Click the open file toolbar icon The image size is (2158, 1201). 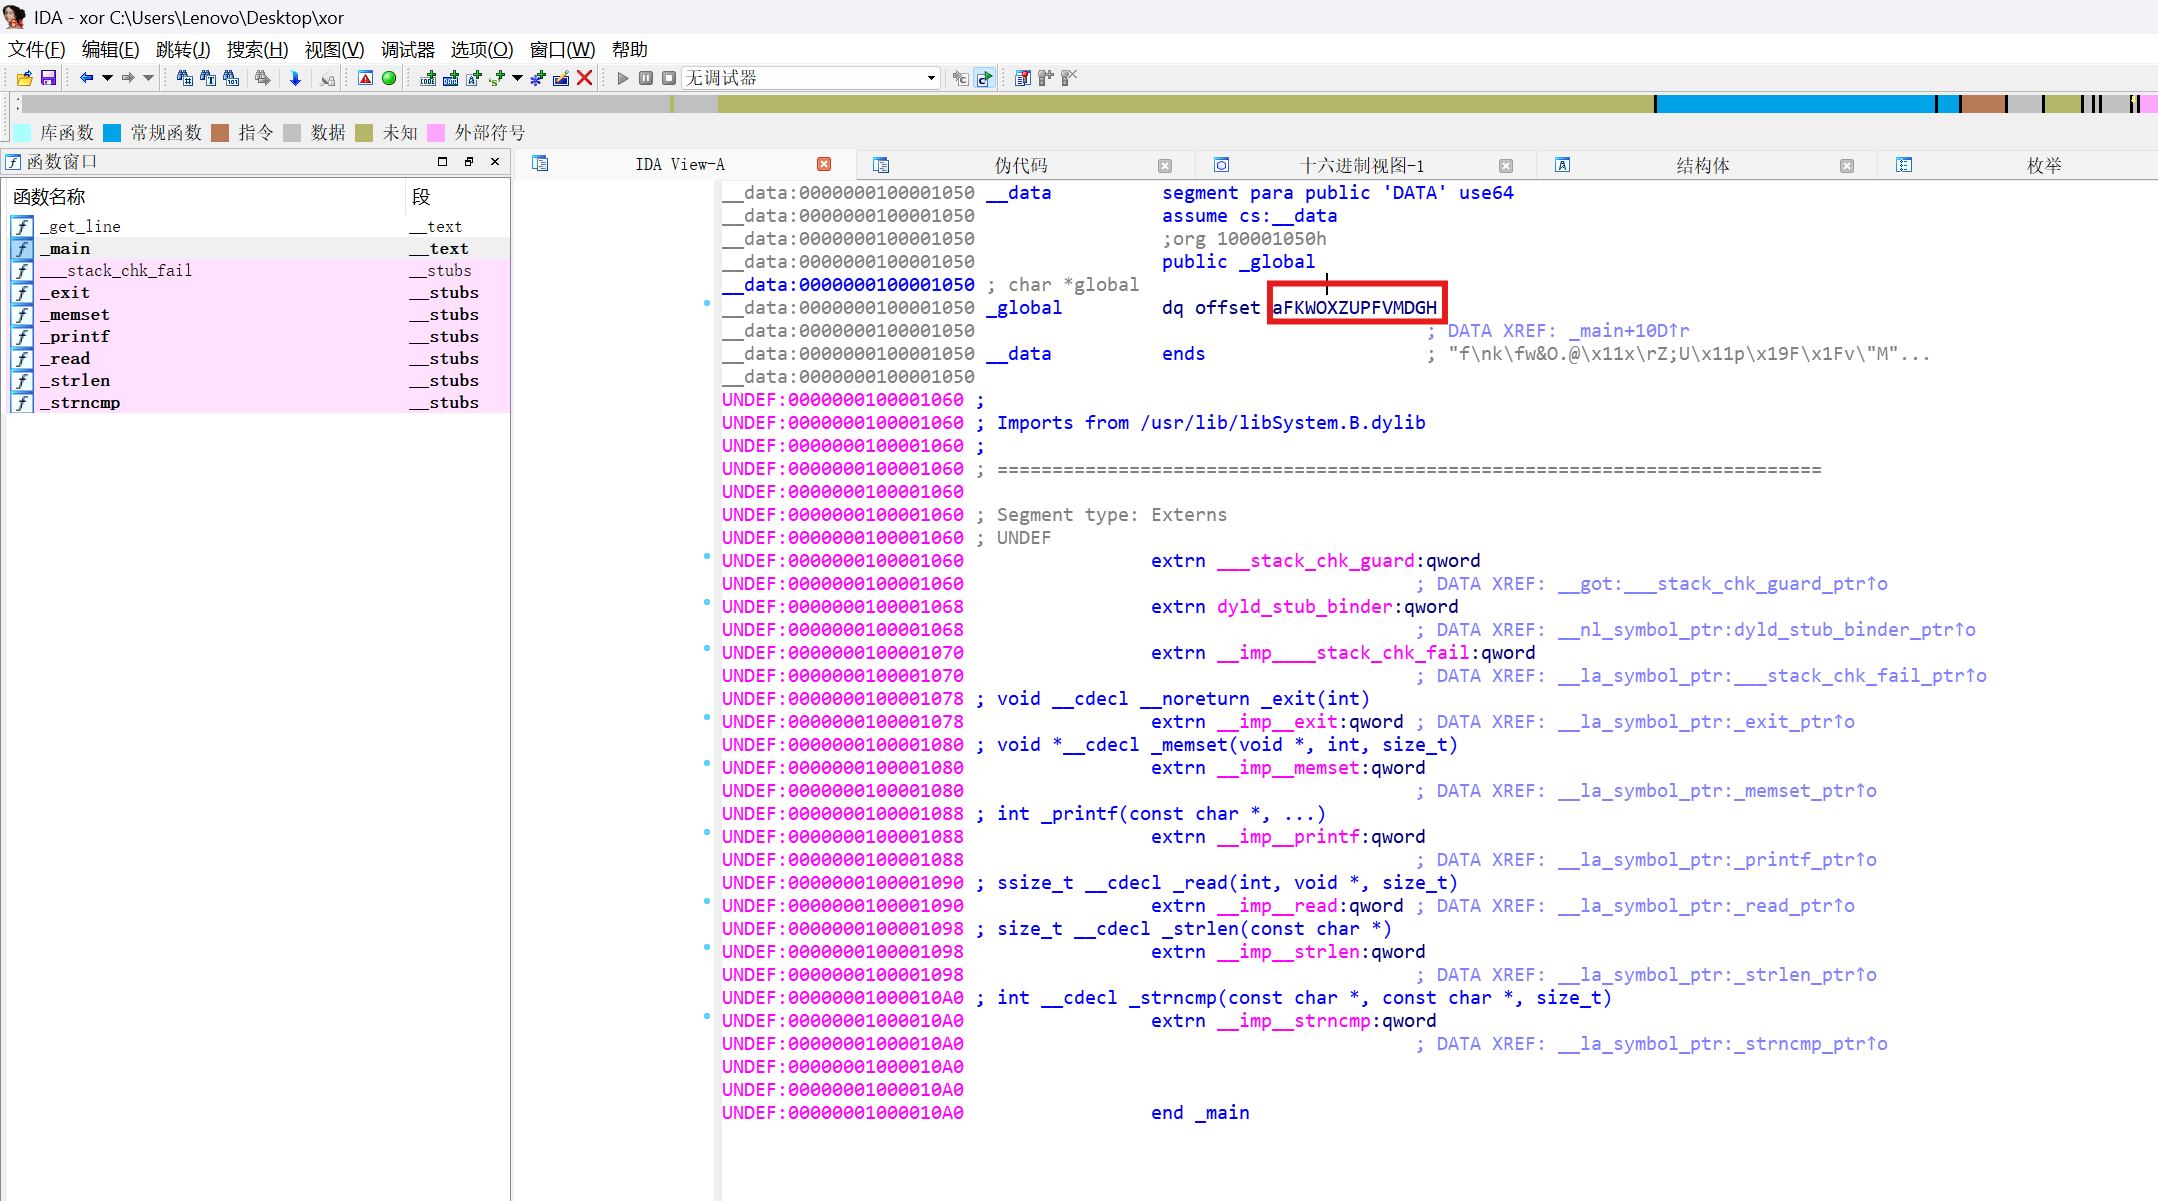click(25, 78)
